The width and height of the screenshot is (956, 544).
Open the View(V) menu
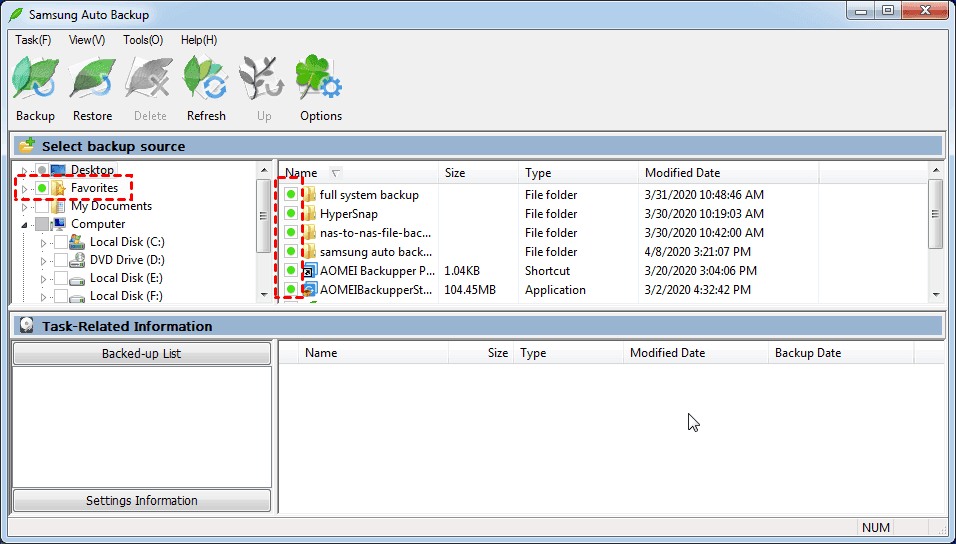87,40
